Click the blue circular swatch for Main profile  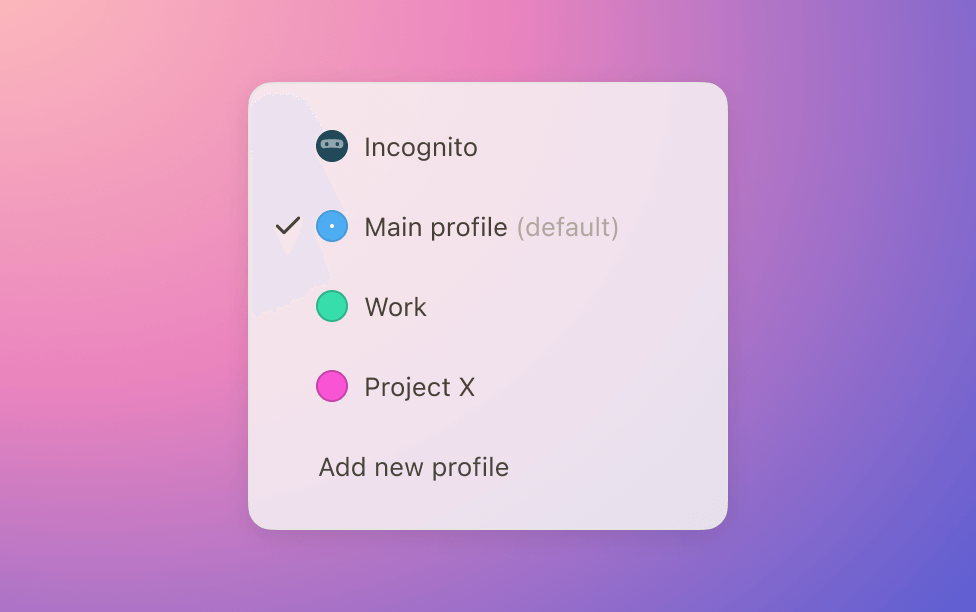pos(332,226)
